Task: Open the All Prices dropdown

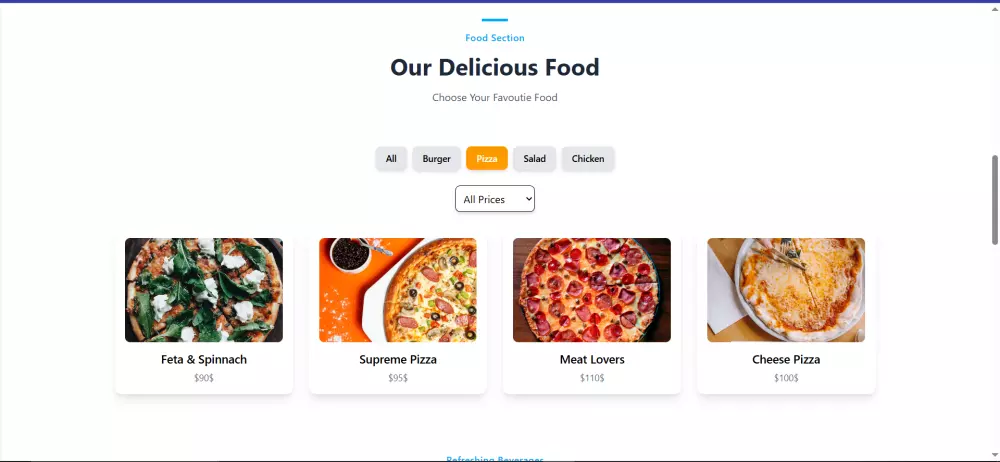Action: tap(495, 198)
